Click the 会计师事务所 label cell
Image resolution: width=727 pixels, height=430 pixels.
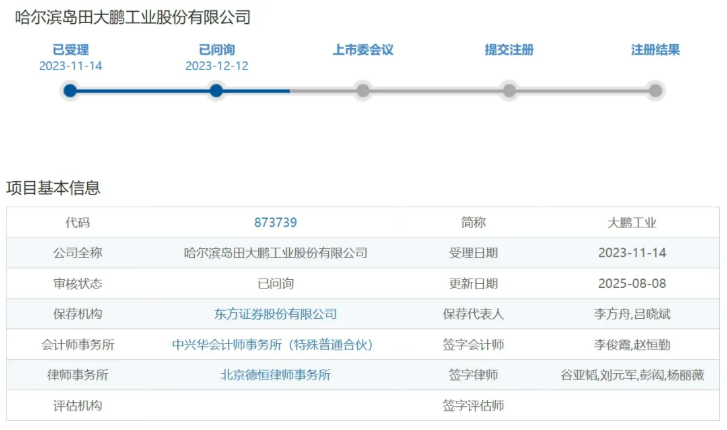click(x=78, y=345)
